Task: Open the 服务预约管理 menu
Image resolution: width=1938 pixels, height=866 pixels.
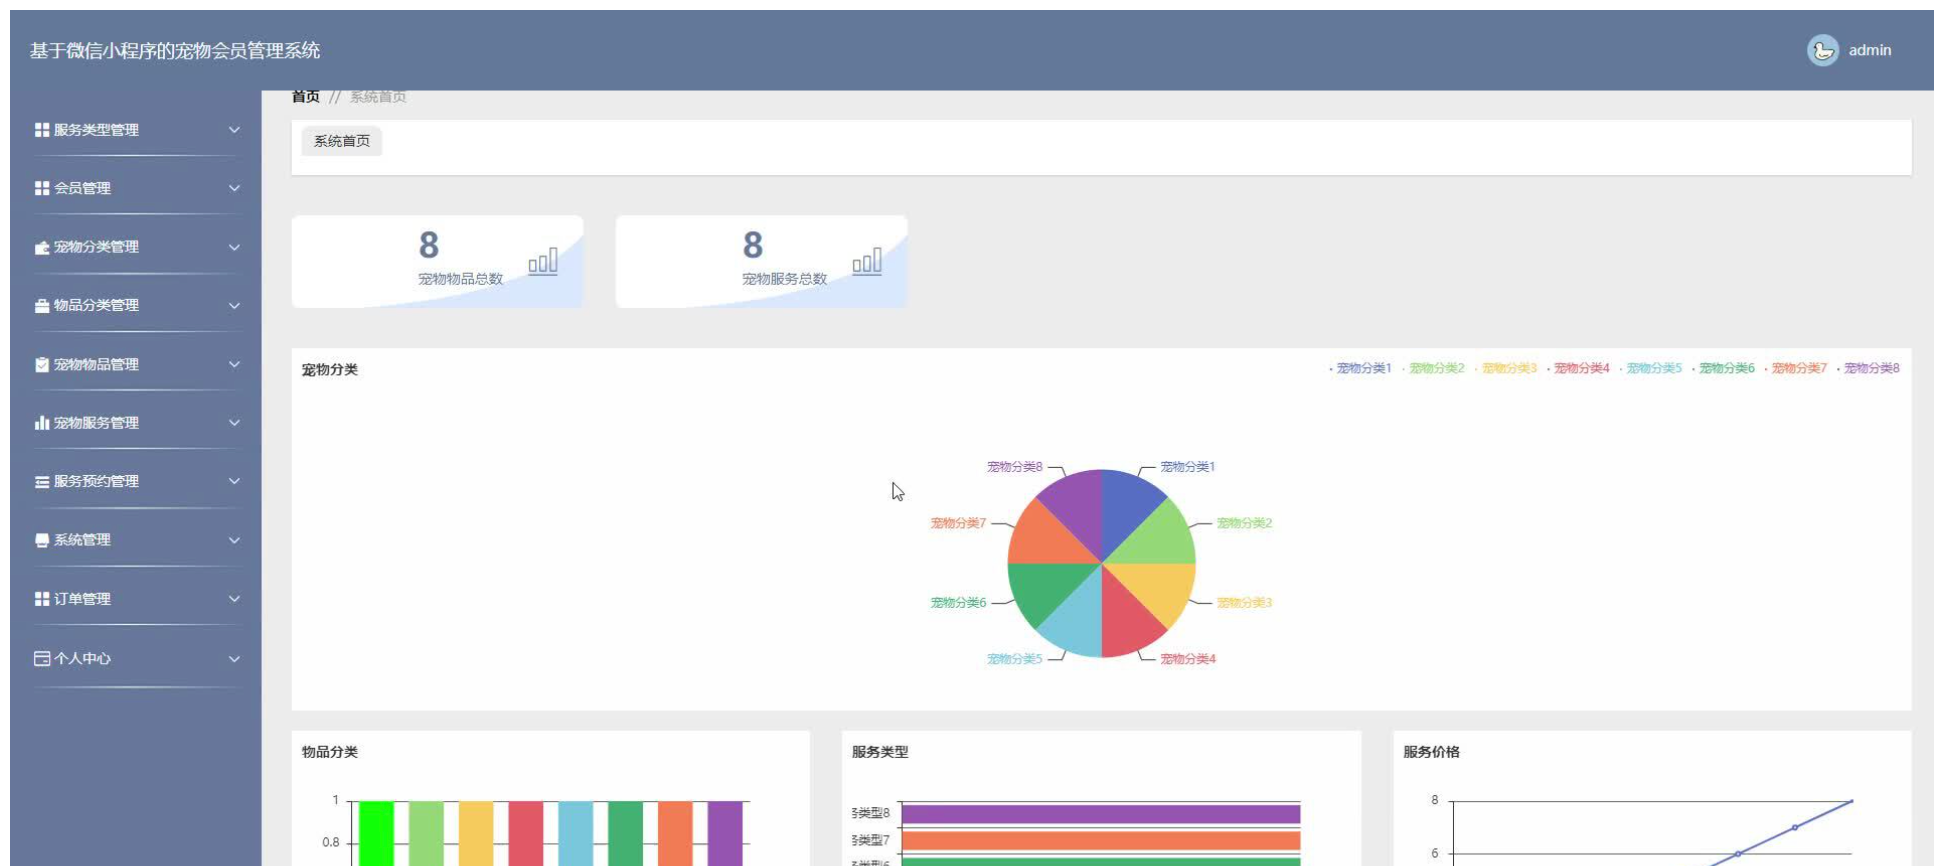Action: pyautogui.click(x=137, y=481)
